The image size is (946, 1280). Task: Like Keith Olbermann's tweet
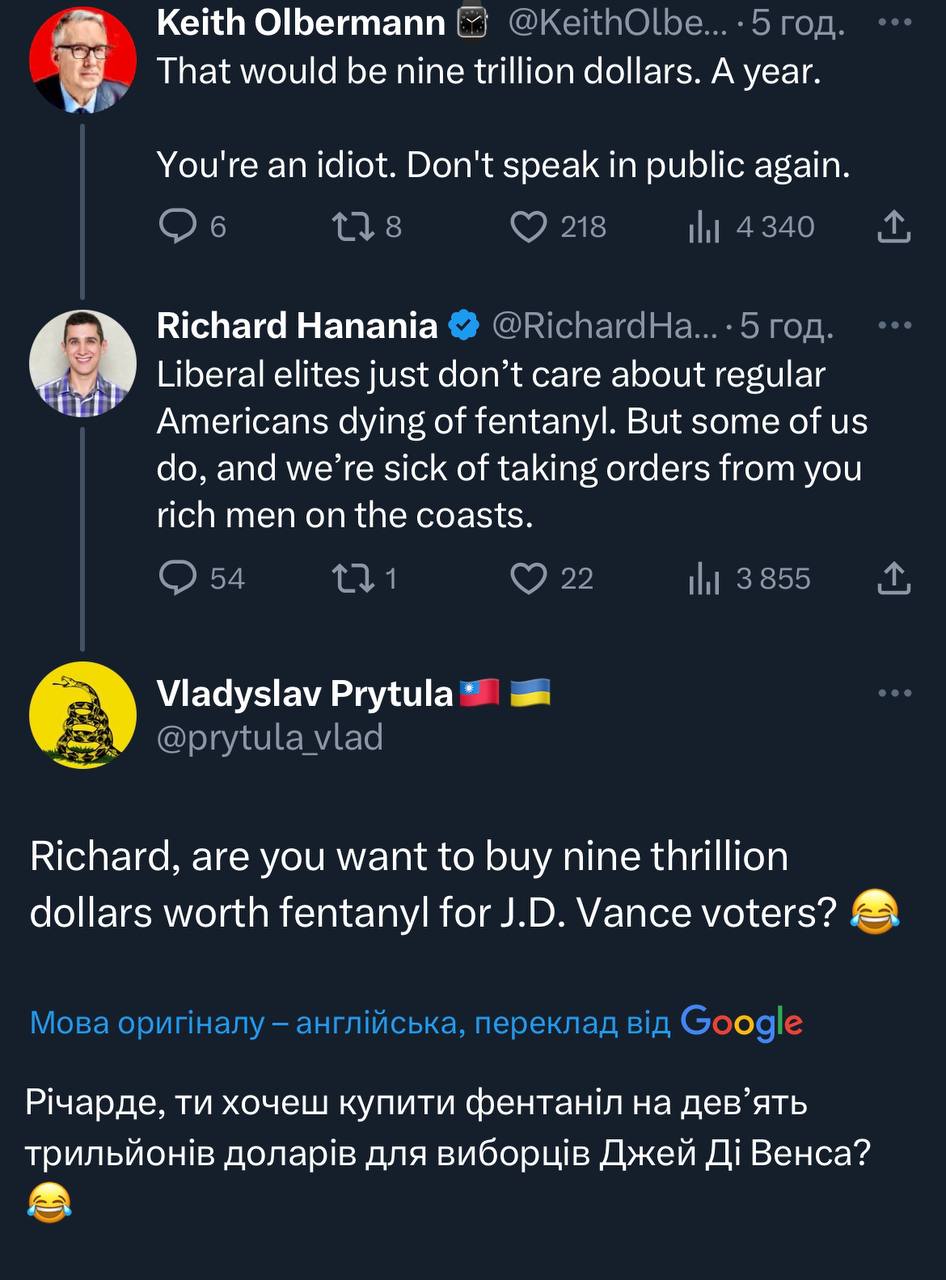tap(529, 228)
